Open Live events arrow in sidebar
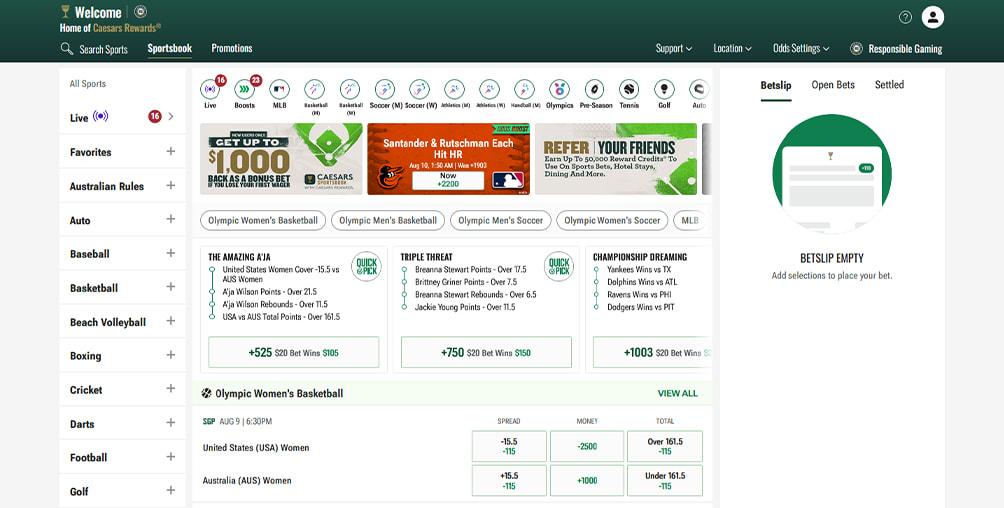Image resolution: width=1004 pixels, height=508 pixels. (171, 117)
